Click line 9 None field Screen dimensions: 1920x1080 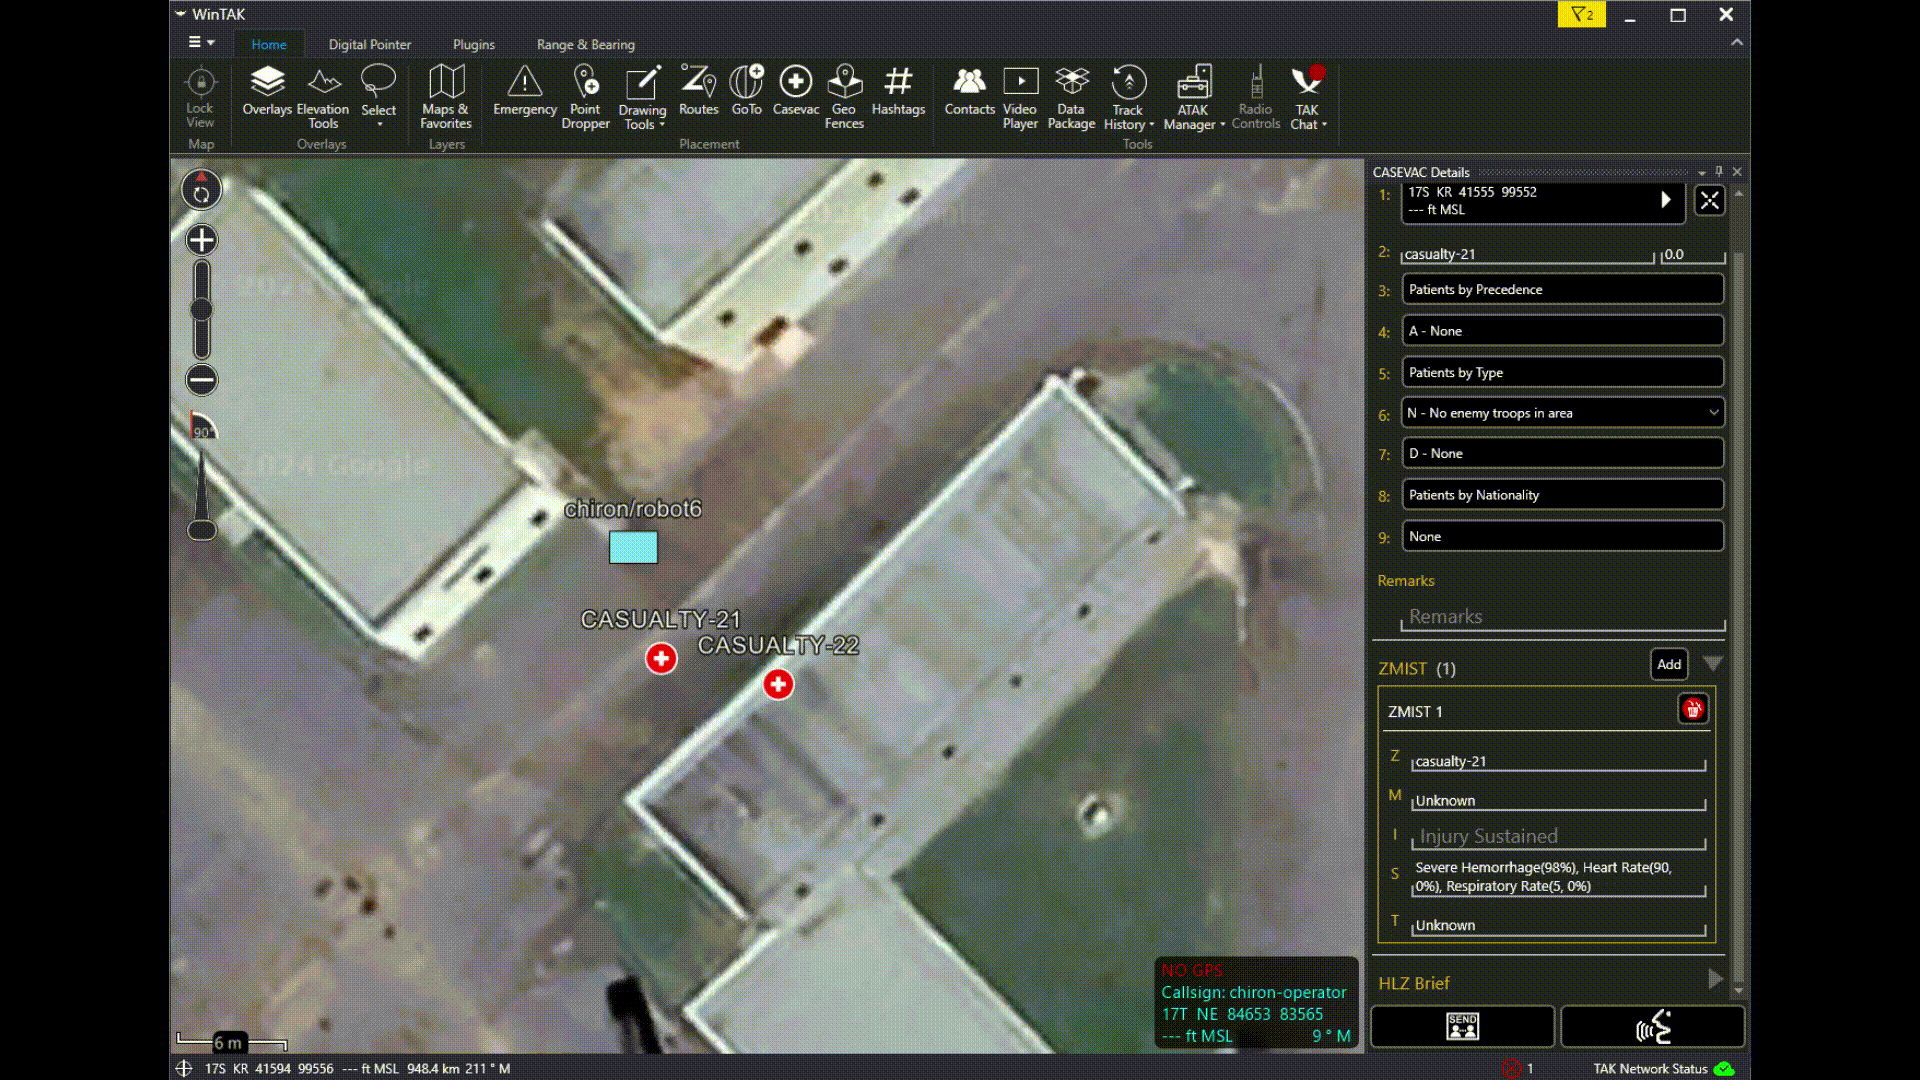pos(1563,537)
